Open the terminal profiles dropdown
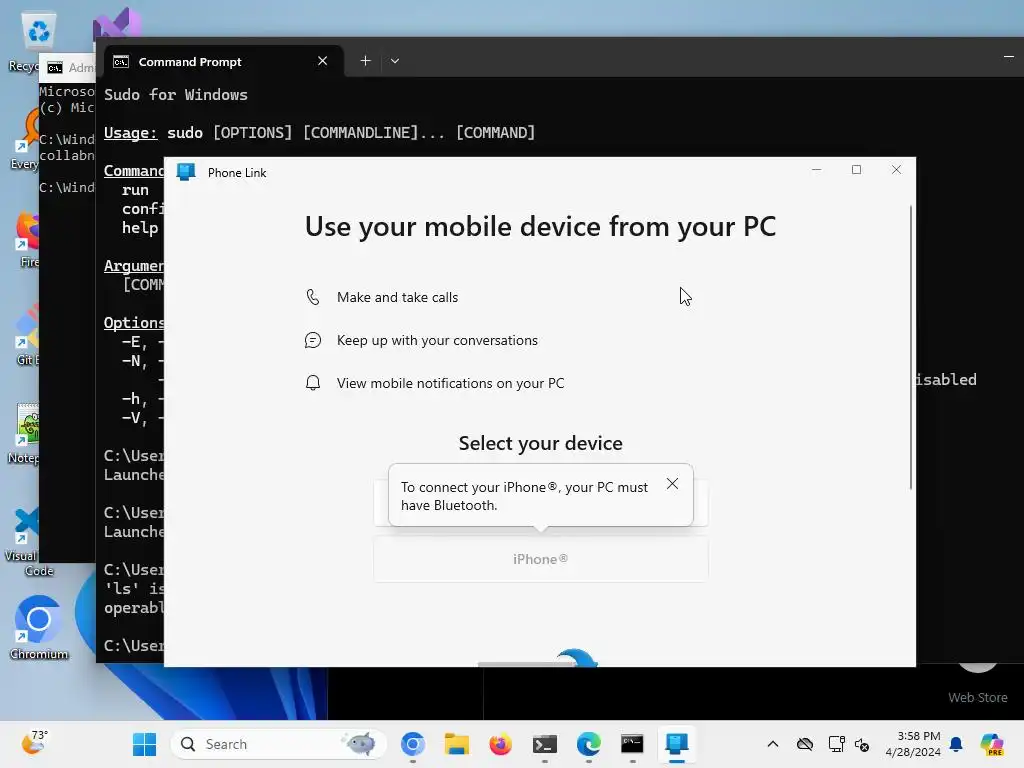The image size is (1024, 768). [x=394, y=61]
